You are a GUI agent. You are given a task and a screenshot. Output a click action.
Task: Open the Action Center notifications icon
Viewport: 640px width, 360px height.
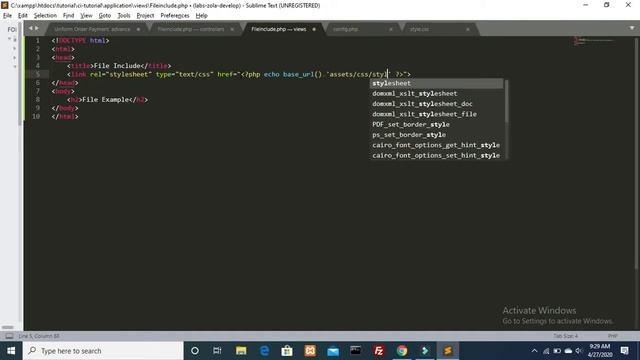624,351
